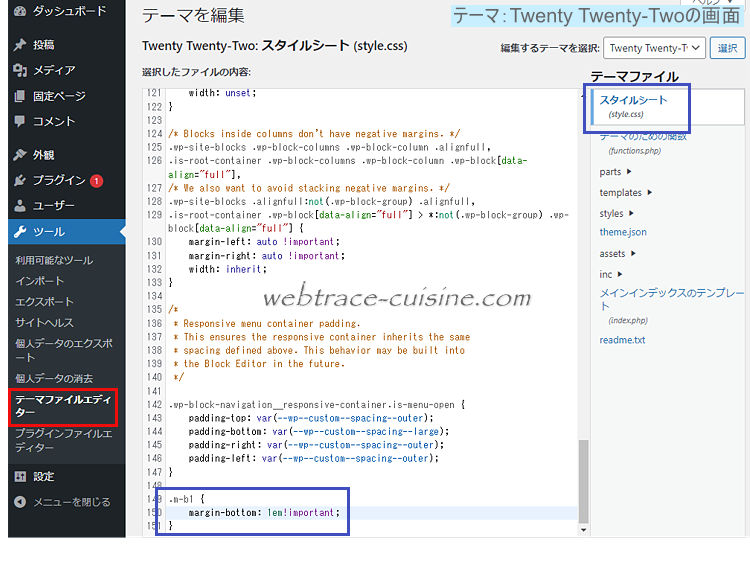This screenshot has width=750, height=566.
Task: Expand the templates folder
Action: tap(626, 193)
